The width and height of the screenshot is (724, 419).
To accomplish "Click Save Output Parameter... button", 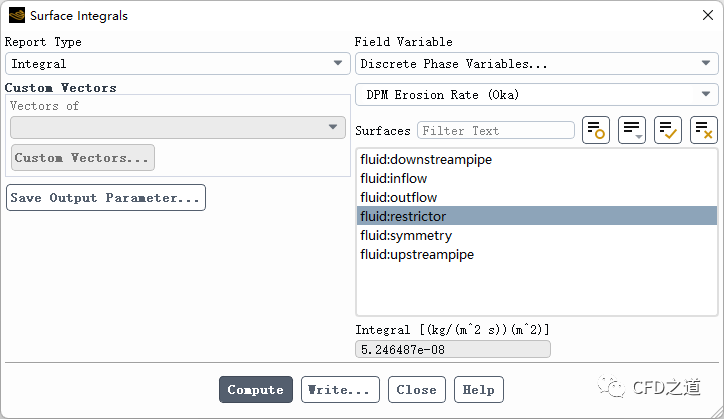I will coord(106,198).
